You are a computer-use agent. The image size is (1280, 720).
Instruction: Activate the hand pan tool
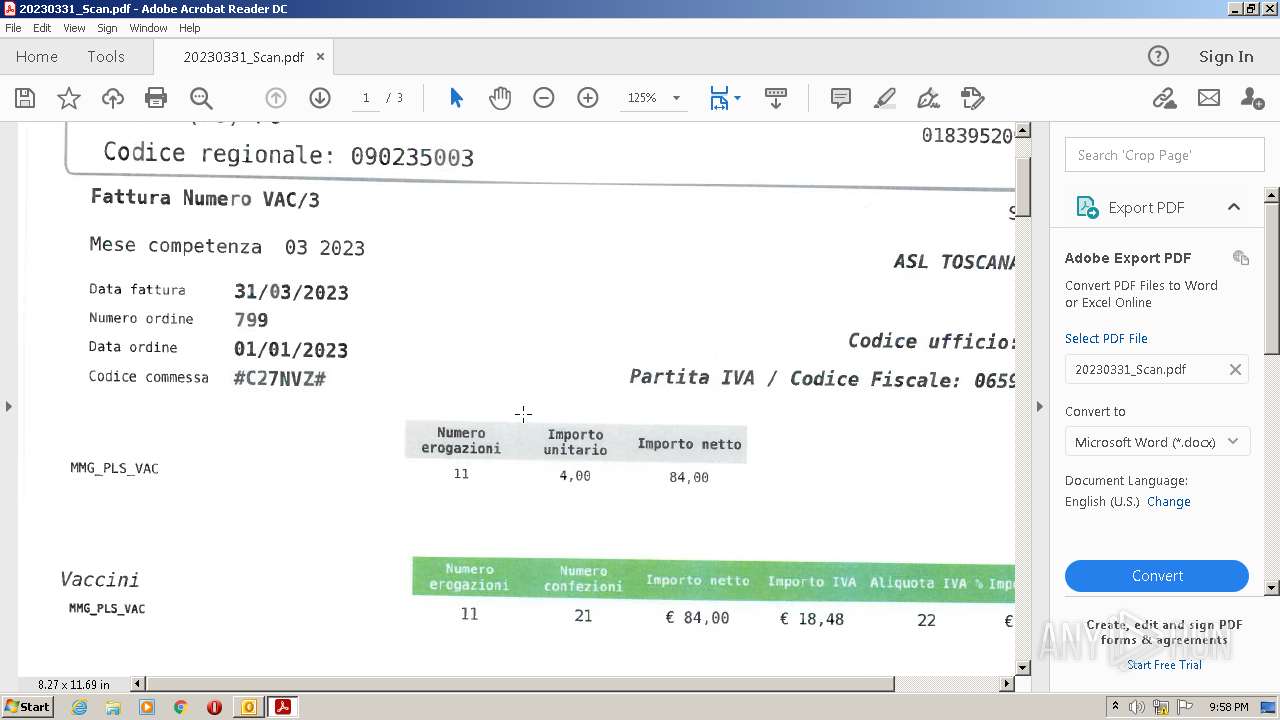pos(500,98)
